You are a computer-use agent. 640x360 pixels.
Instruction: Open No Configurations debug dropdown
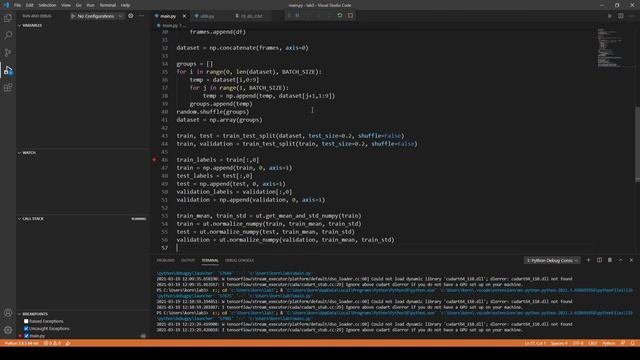tap(99, 16)
